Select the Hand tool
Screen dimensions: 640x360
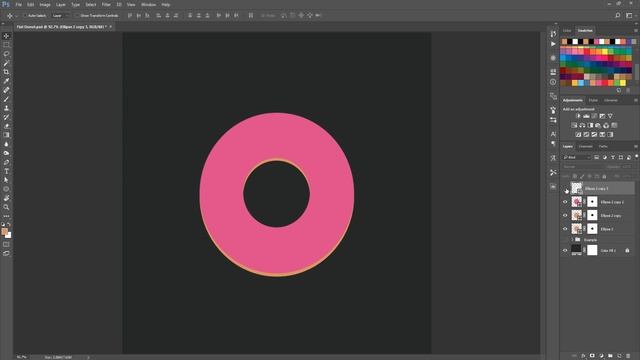click(6, 198)
